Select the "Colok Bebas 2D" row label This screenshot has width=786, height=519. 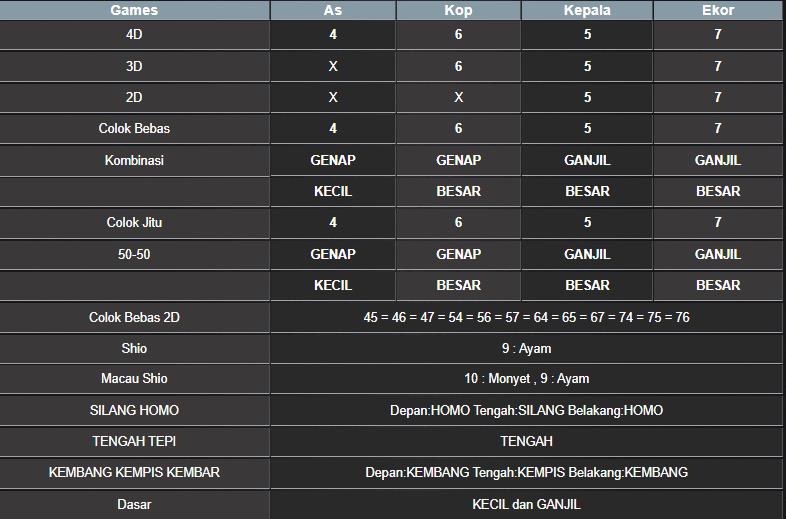pyautogui.click(x=134, y=317)
